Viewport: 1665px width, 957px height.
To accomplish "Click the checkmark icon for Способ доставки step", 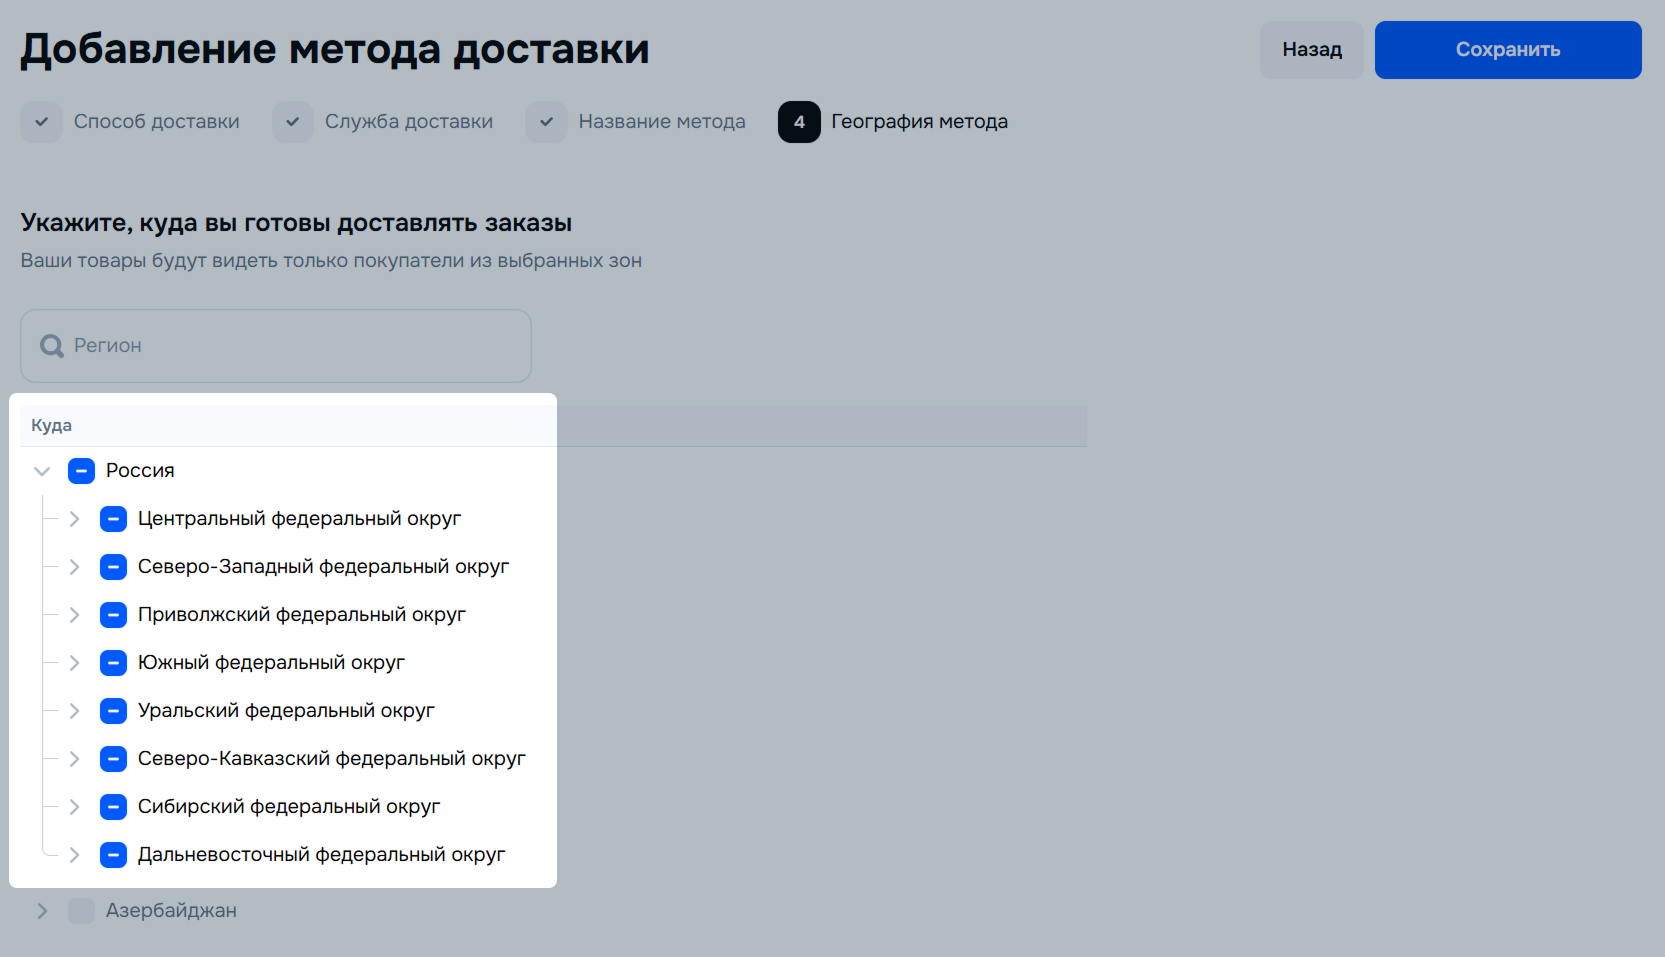I will pyautogui.click(x=41, y=122).
